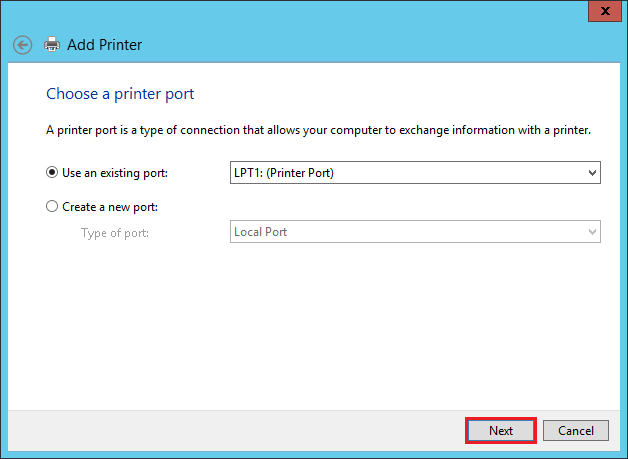Click the chevron on the Type of port dropdown
Screen dimensions: 628x459
(x=592, y=232)
